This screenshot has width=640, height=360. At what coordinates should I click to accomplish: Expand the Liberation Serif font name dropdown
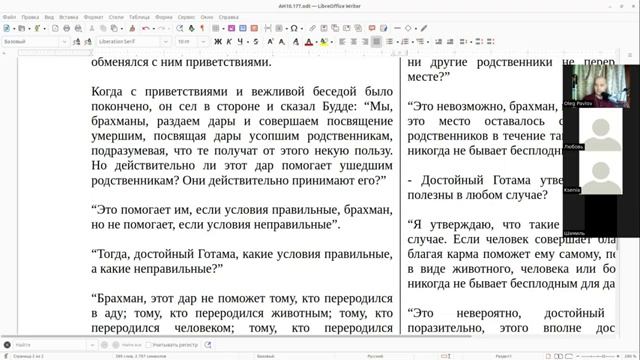[165, 42]
